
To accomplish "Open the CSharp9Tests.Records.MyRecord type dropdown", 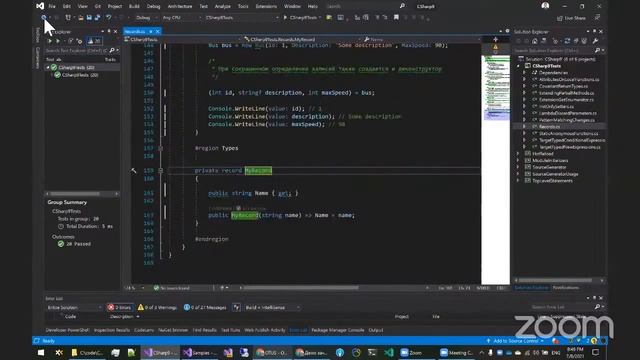I will point(301,40).
